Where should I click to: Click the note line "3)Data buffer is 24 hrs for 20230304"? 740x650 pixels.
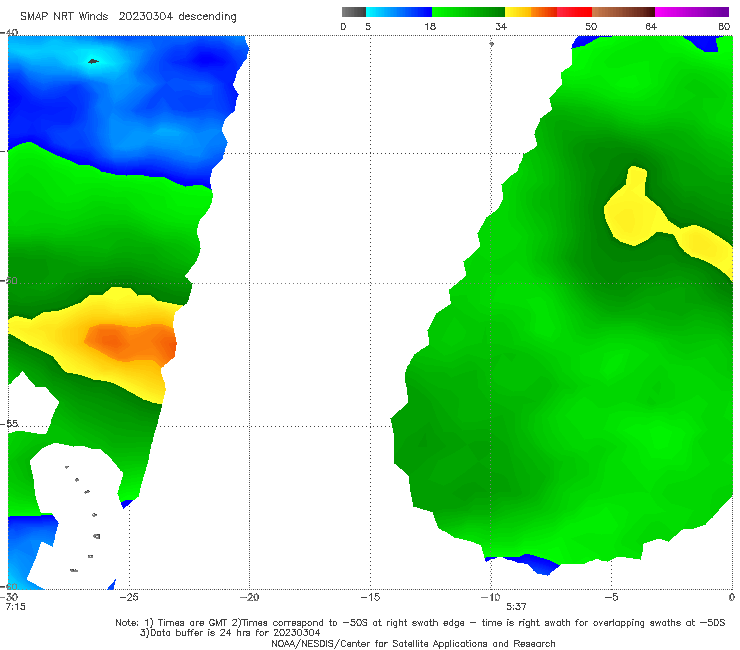[230, 633]
